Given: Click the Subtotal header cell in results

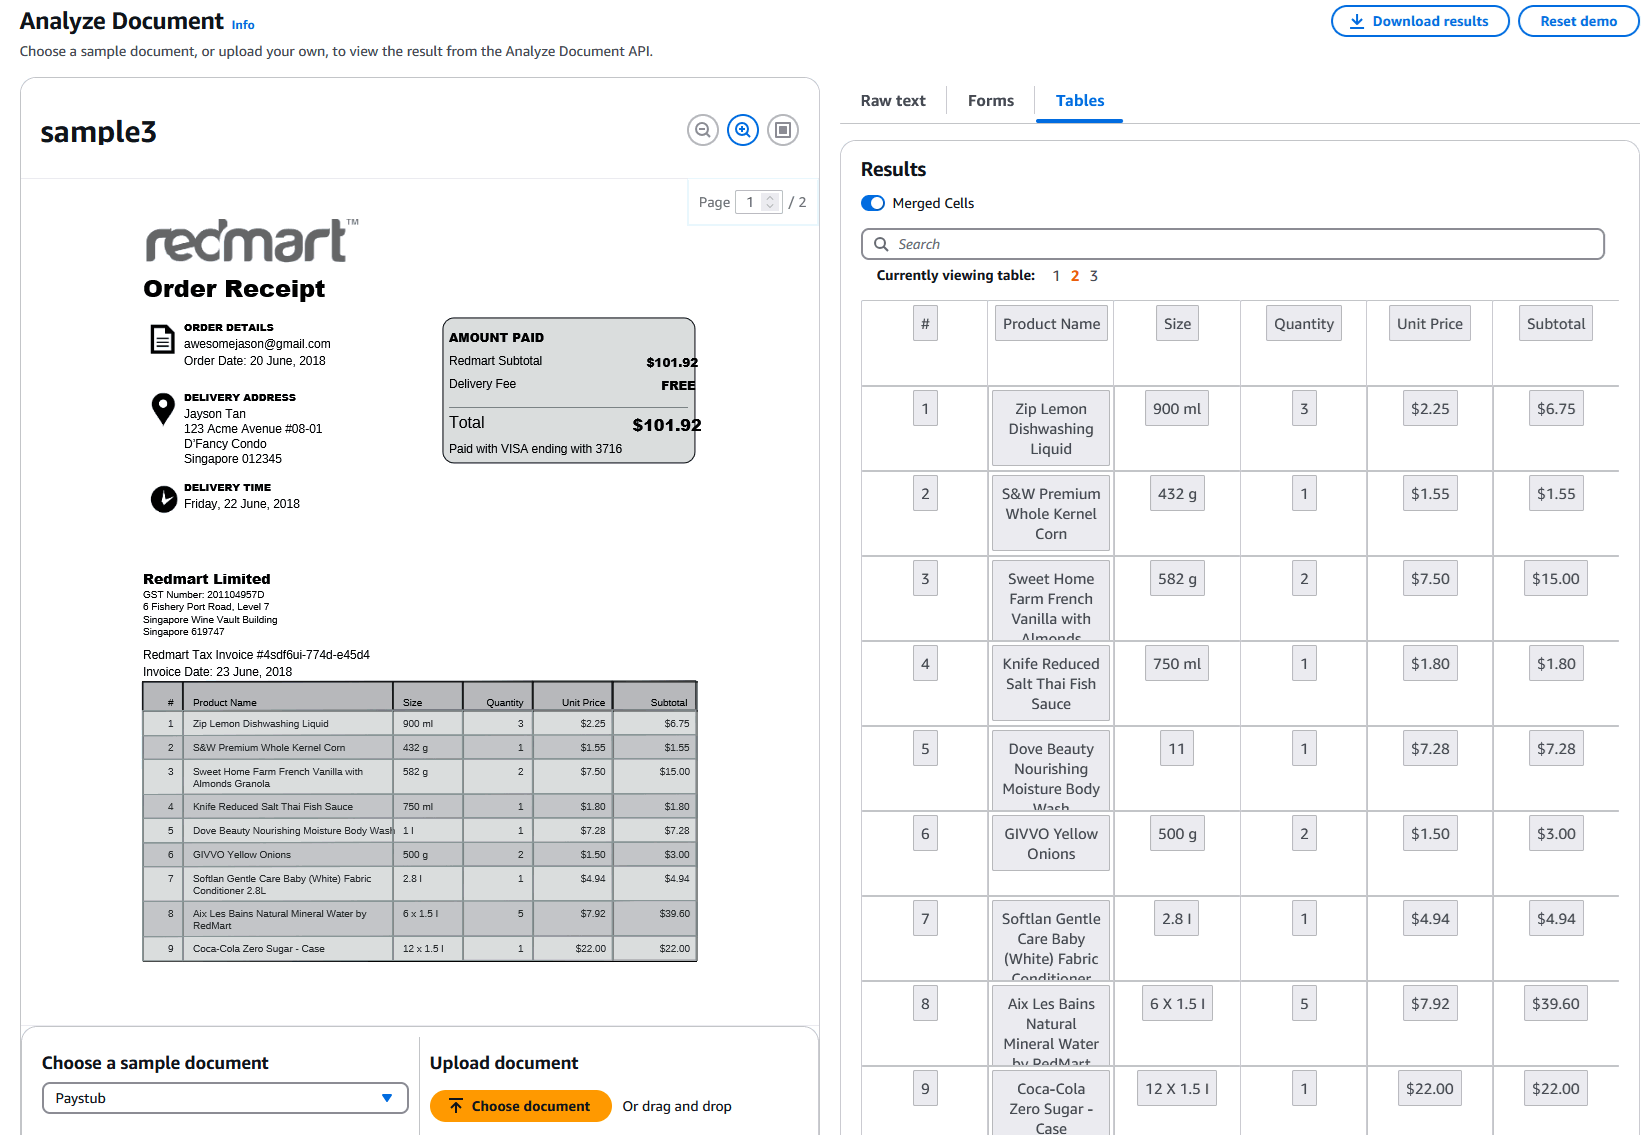Looking at the screenshot, I should click(x=1556, y=324).
